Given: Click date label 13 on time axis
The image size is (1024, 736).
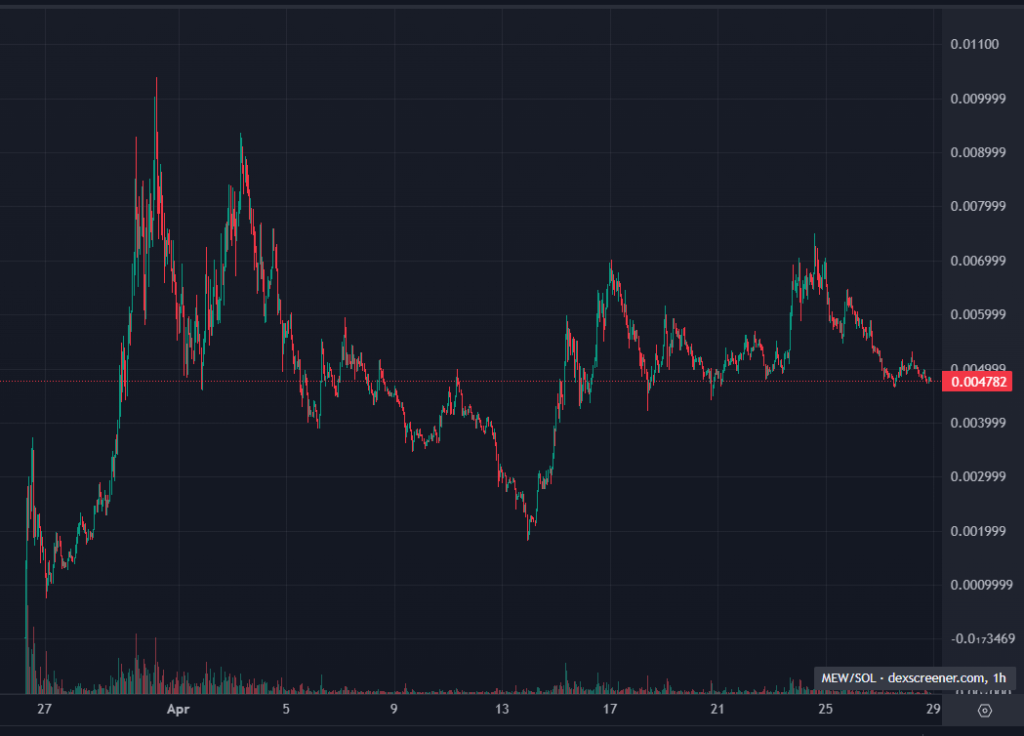Looking at the screenshot, I should pyautogui.click(x=502, y=710).
